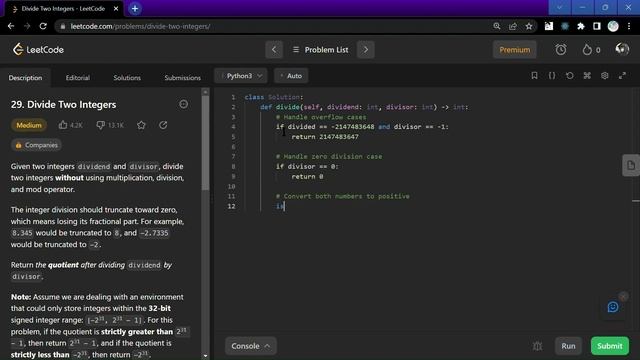This screenshot has height=360, width=640.
Task: Click the Medium difficulty badge
Action: click(29, 125)
